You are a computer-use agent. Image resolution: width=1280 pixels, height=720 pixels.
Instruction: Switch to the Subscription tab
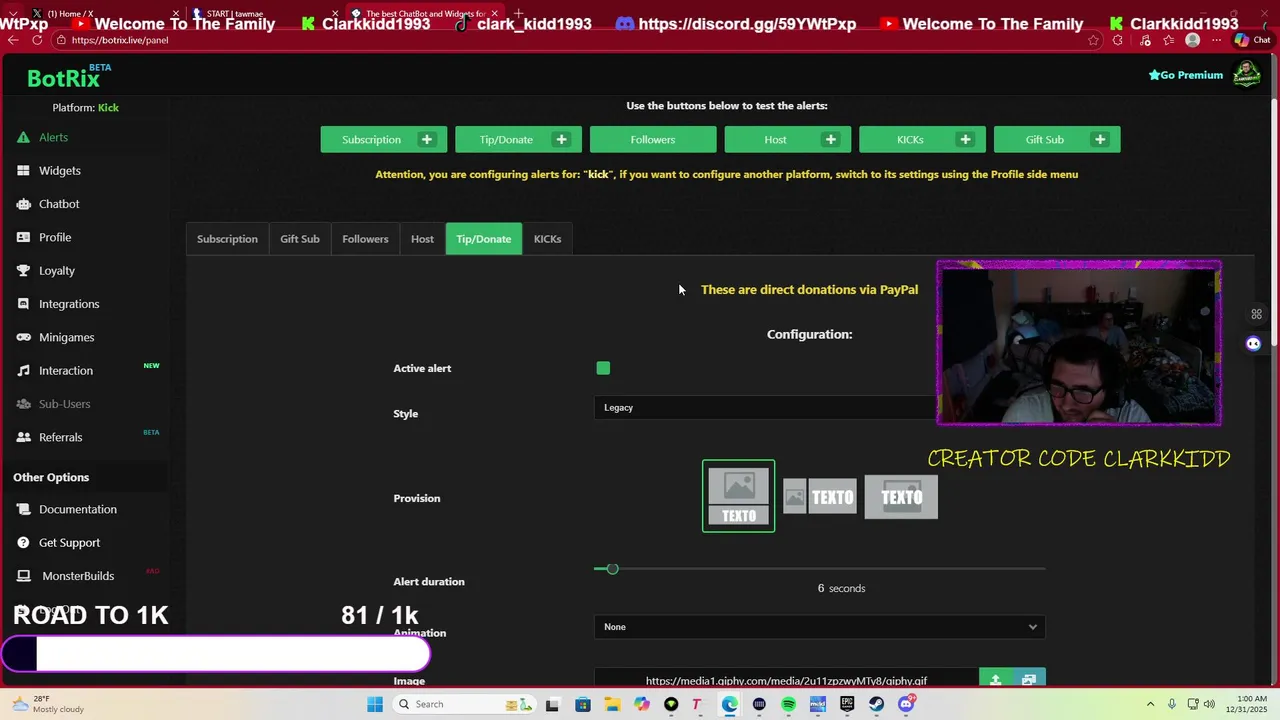pos(227,239)
